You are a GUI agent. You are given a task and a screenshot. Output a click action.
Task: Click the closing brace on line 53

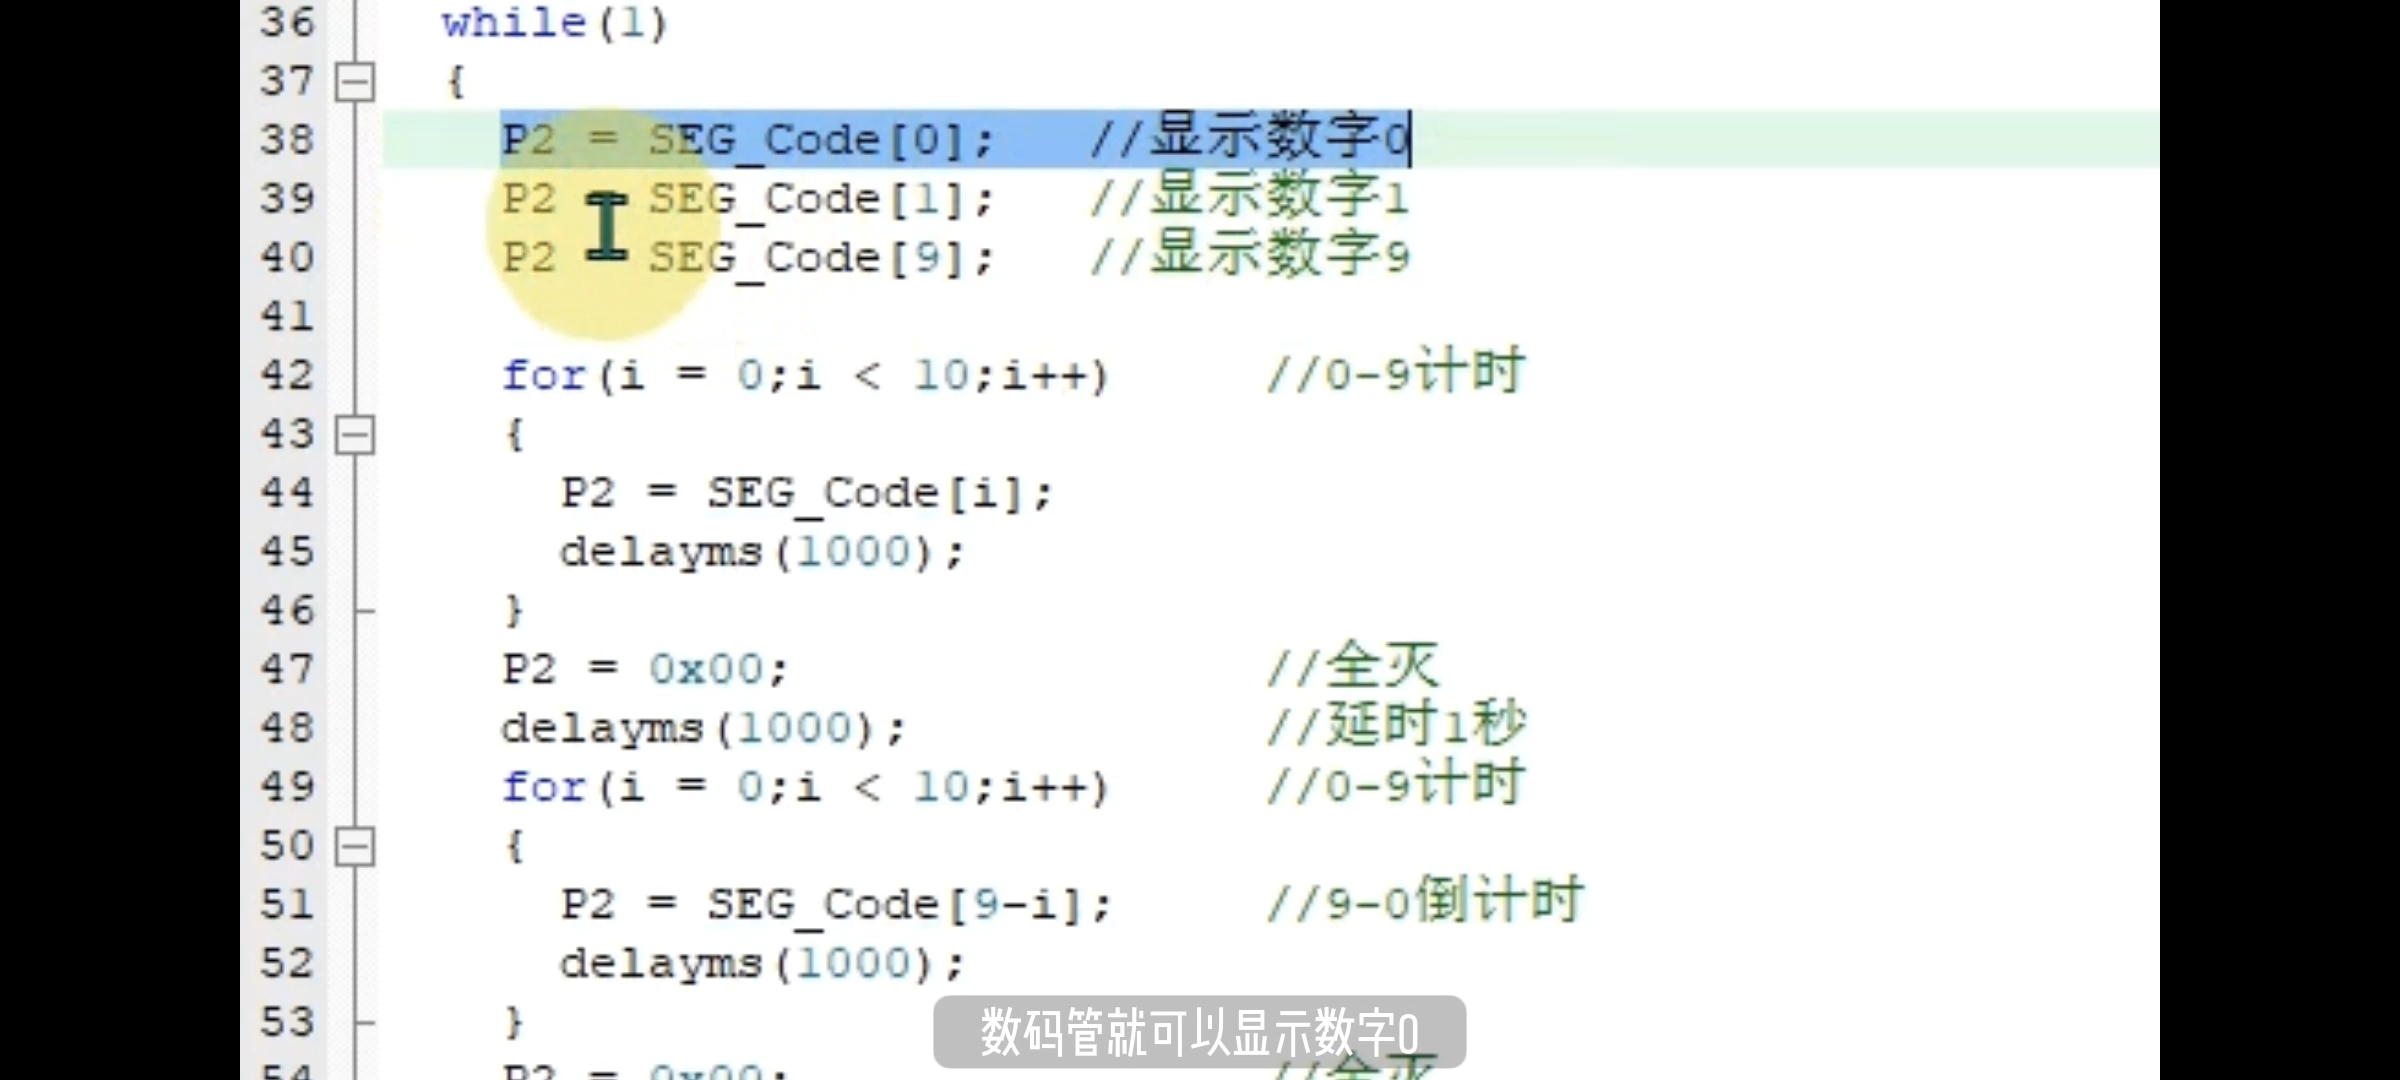[x=514, y=1022]
